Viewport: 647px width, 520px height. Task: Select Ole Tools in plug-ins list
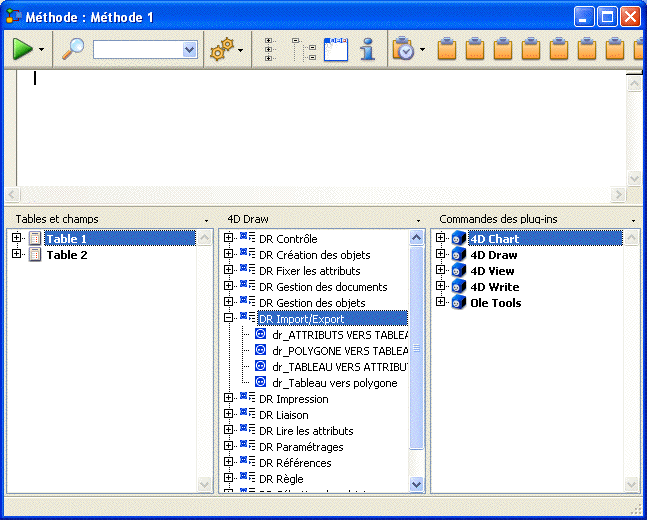[496, 303]
